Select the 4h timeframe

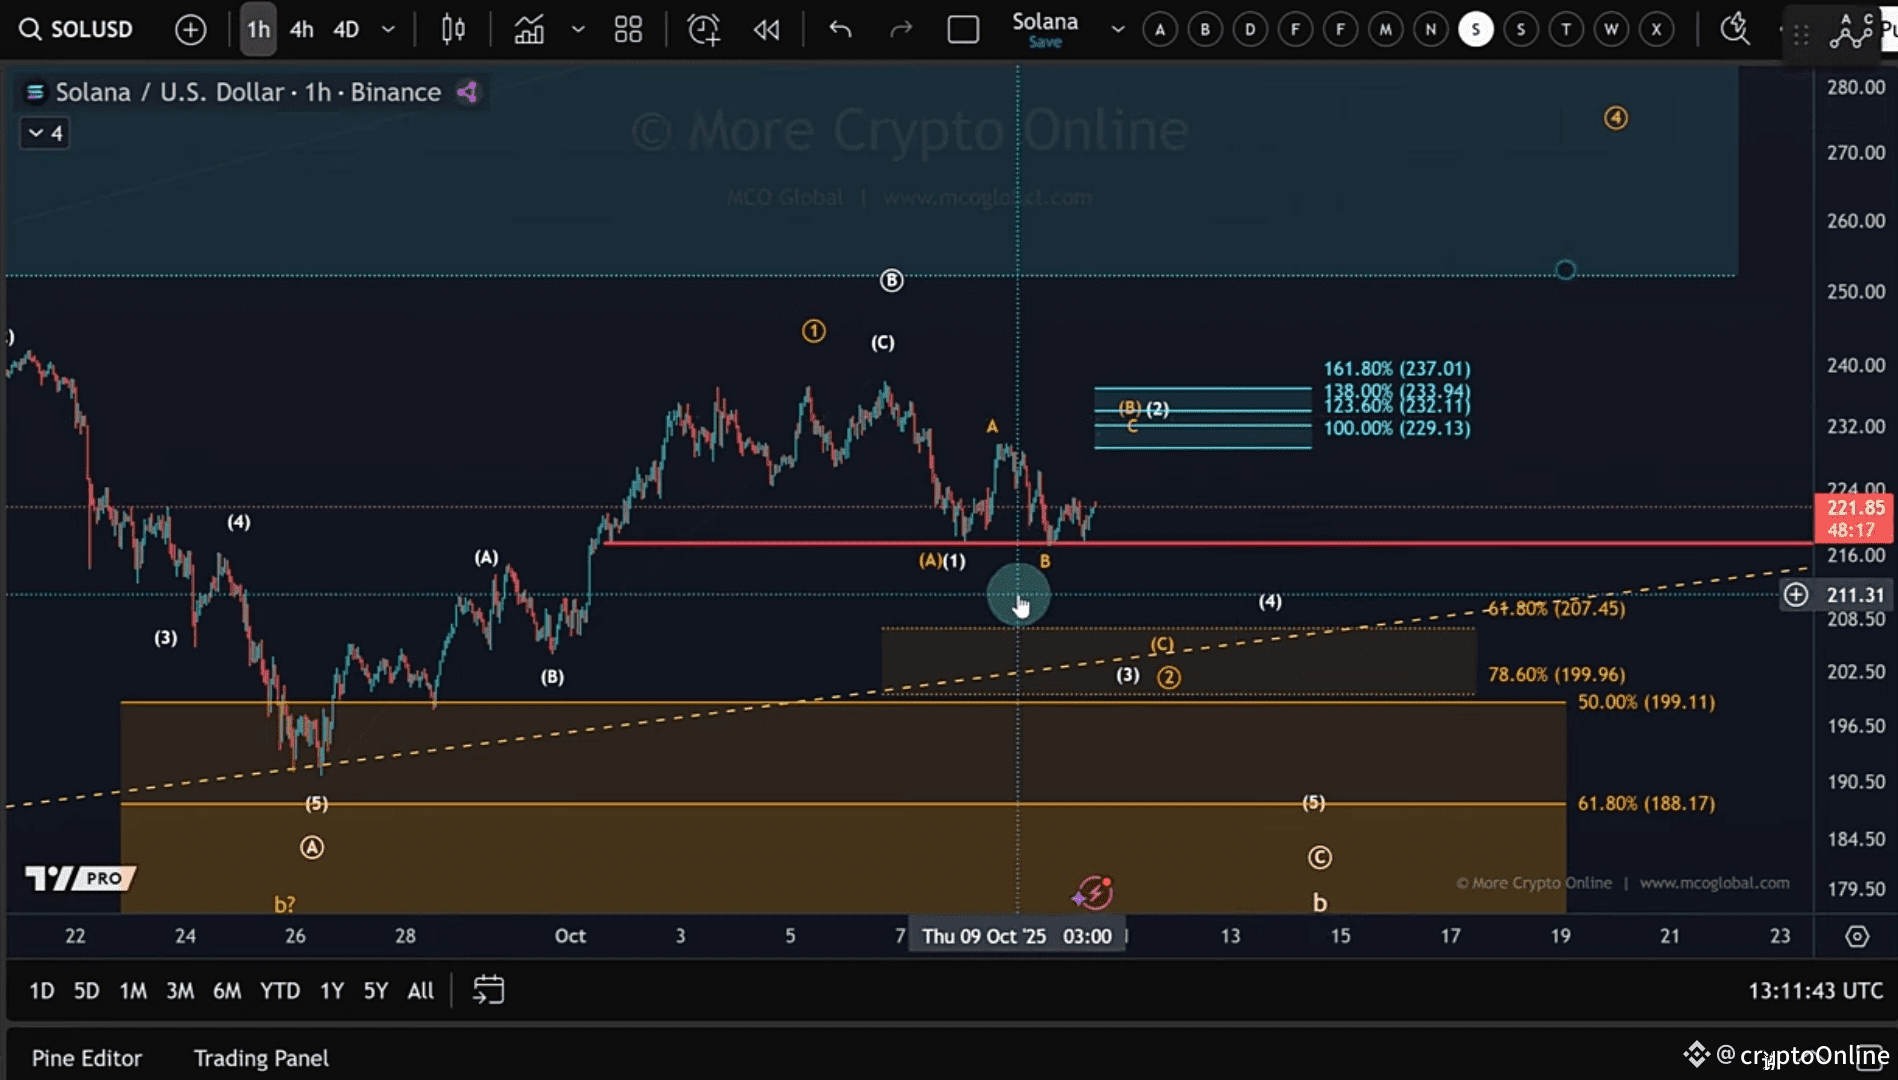301,30
